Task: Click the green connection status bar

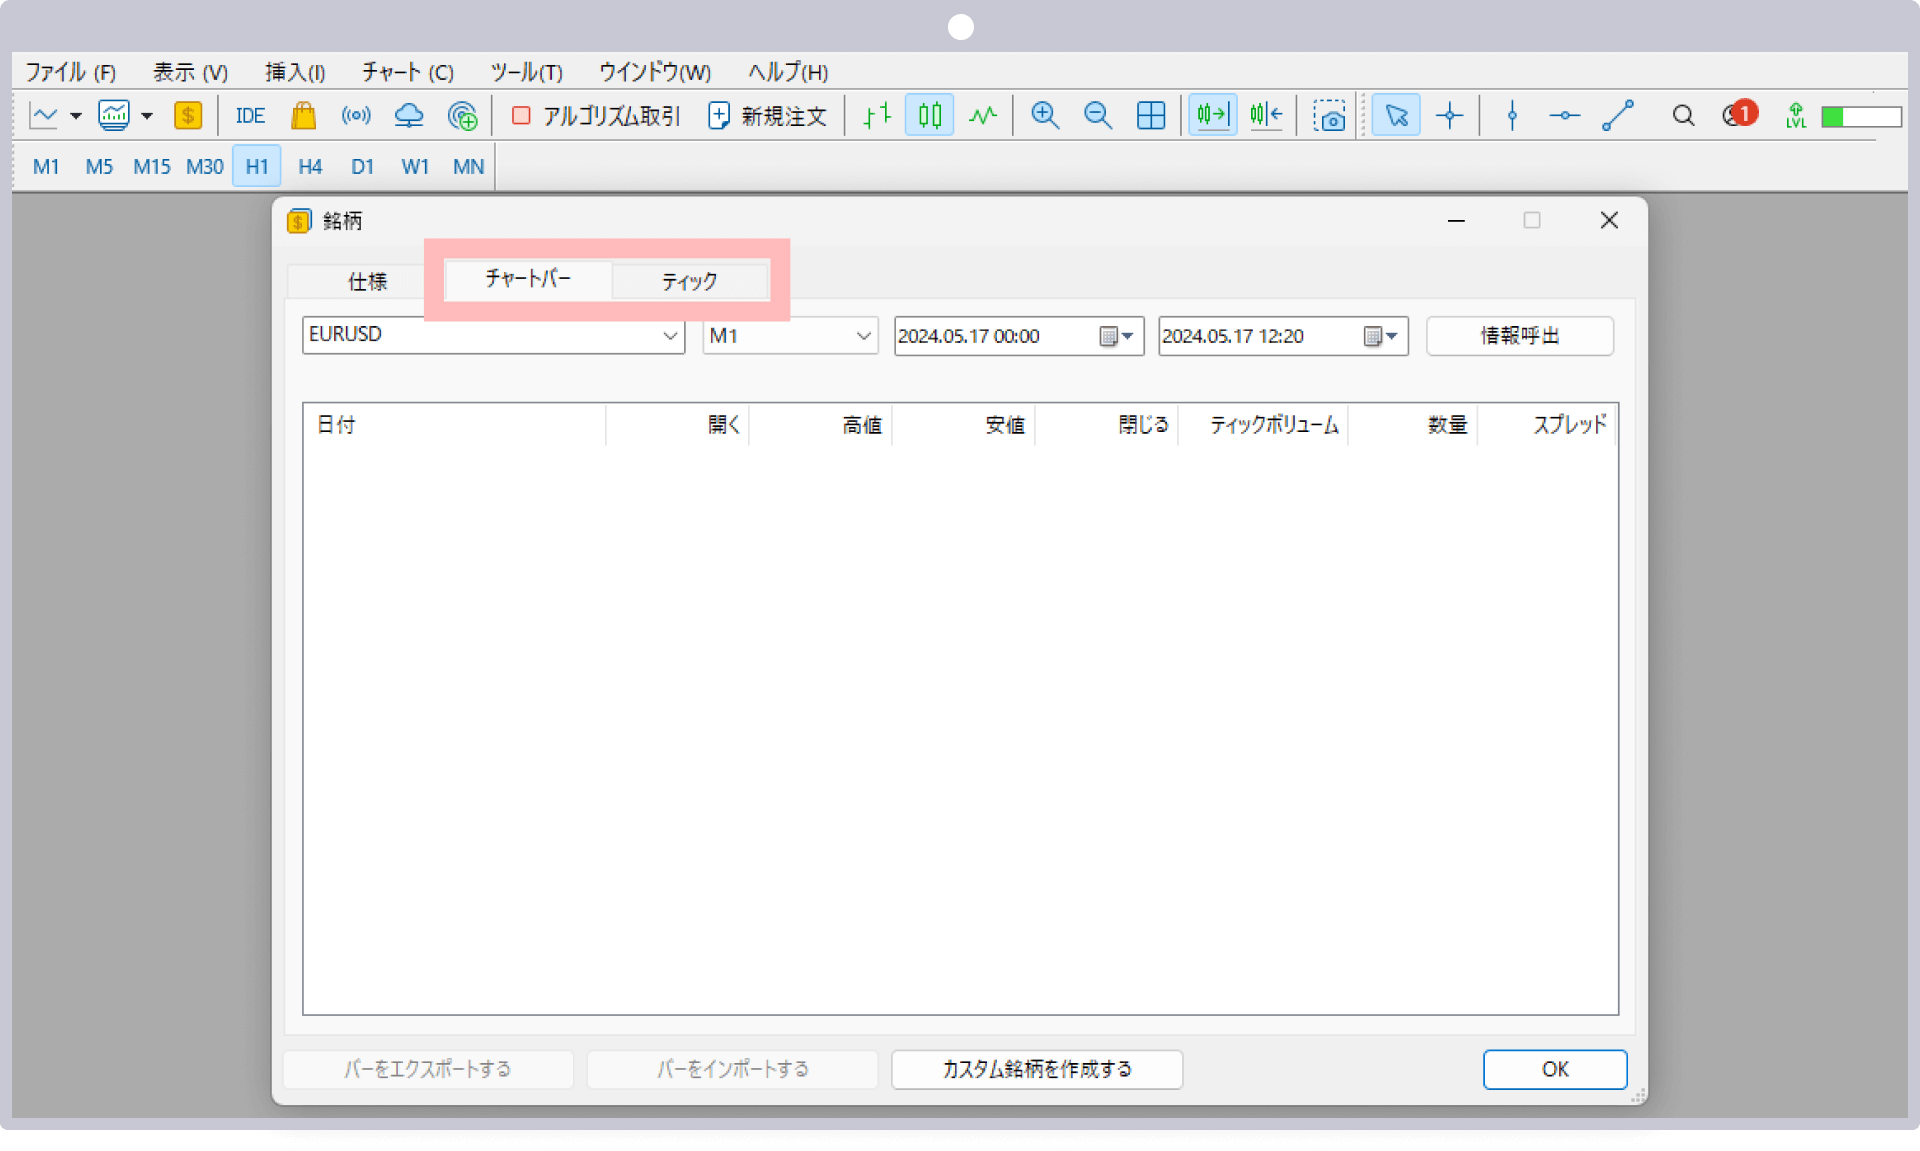Action: [x=1861, y=117]
